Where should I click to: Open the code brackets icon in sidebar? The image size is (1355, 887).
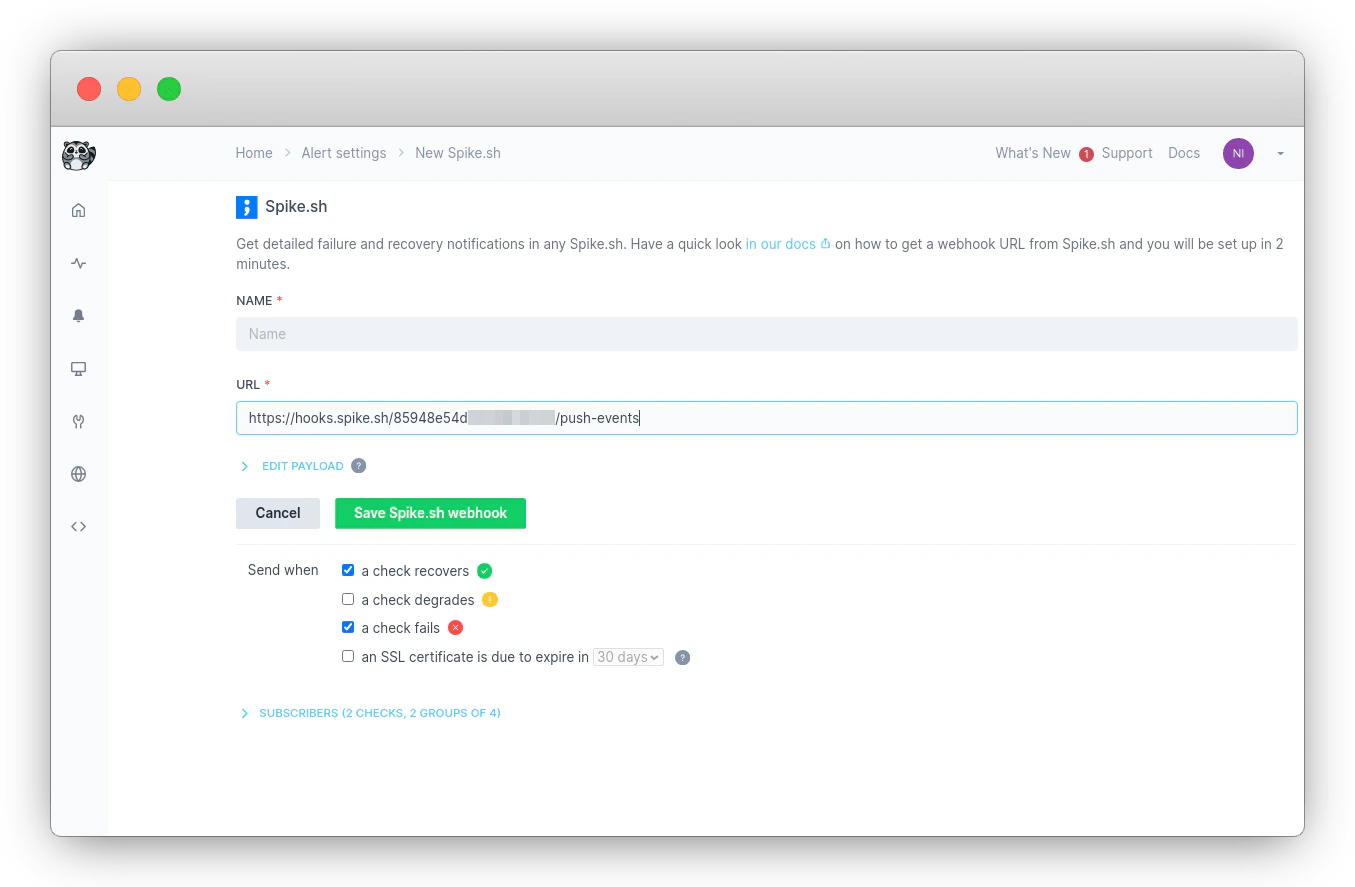pos(78,527)
